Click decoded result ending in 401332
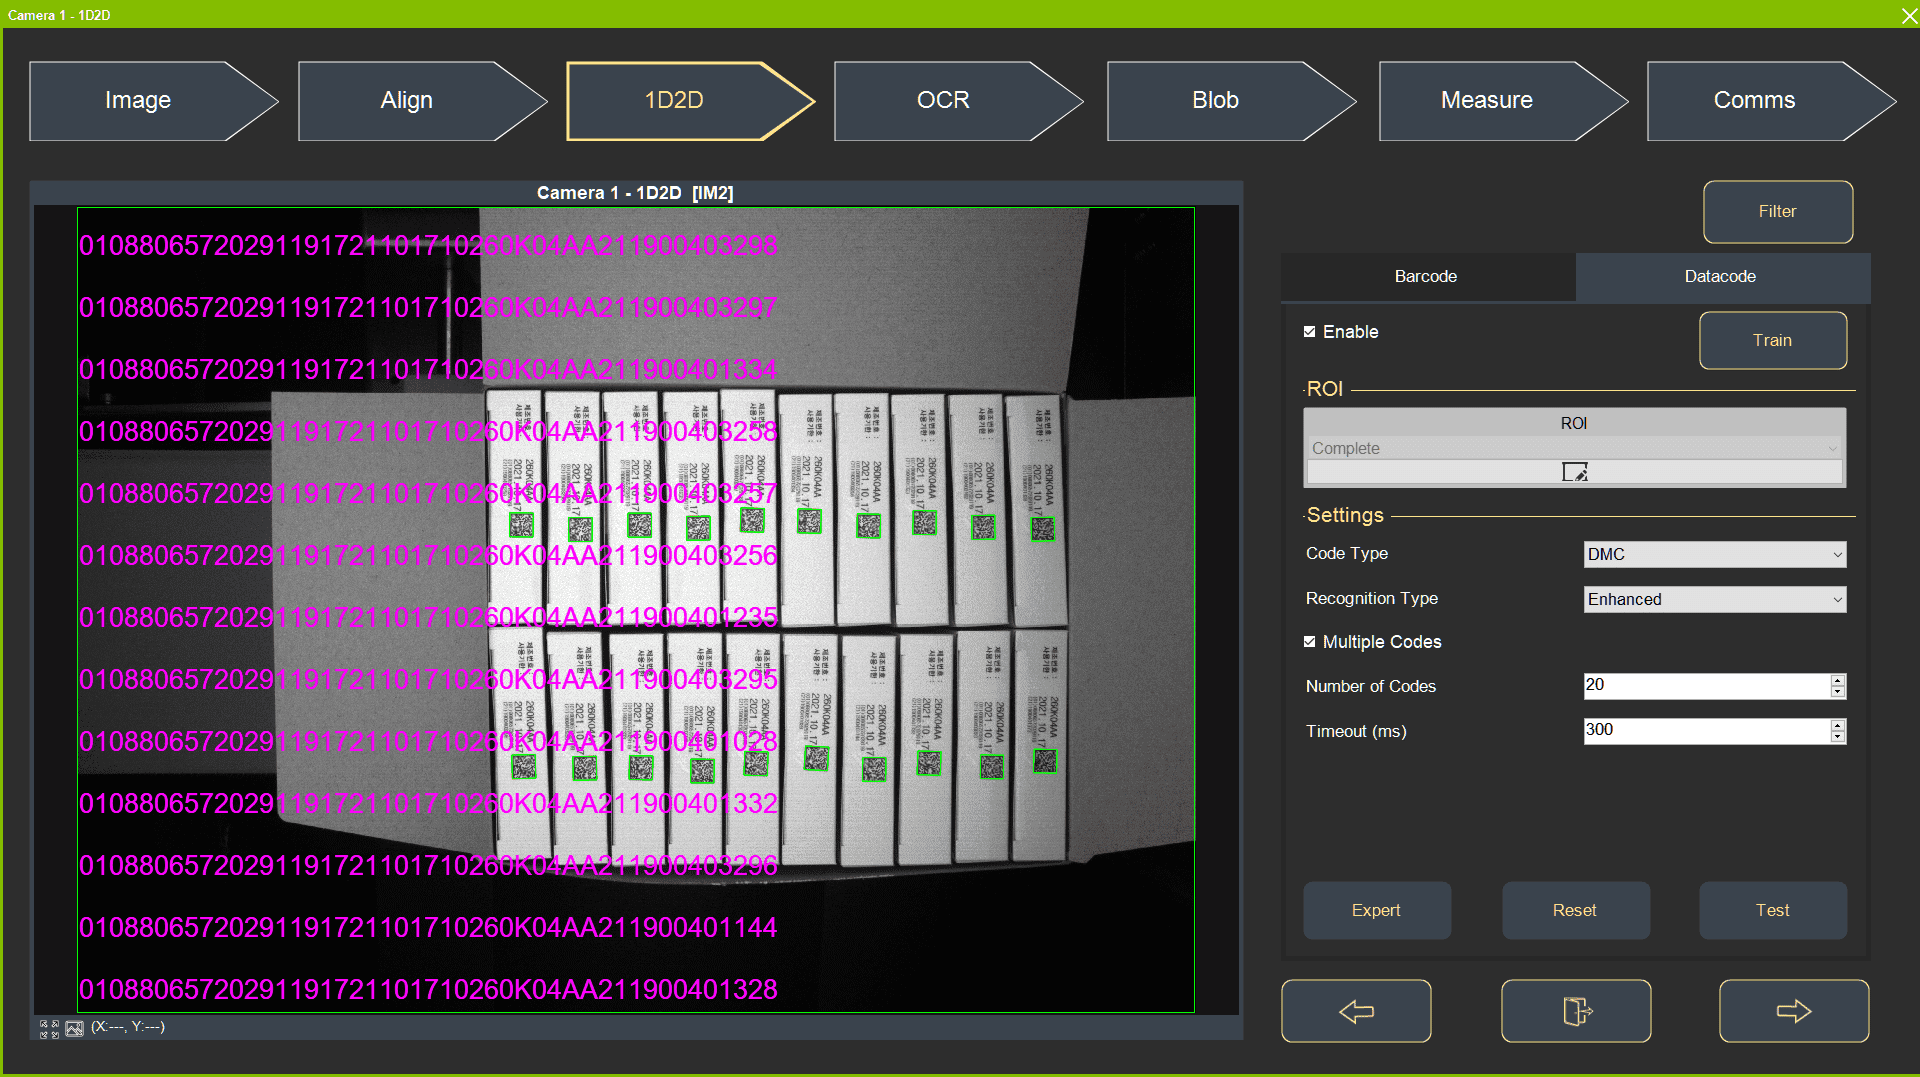 click(428, 804)
